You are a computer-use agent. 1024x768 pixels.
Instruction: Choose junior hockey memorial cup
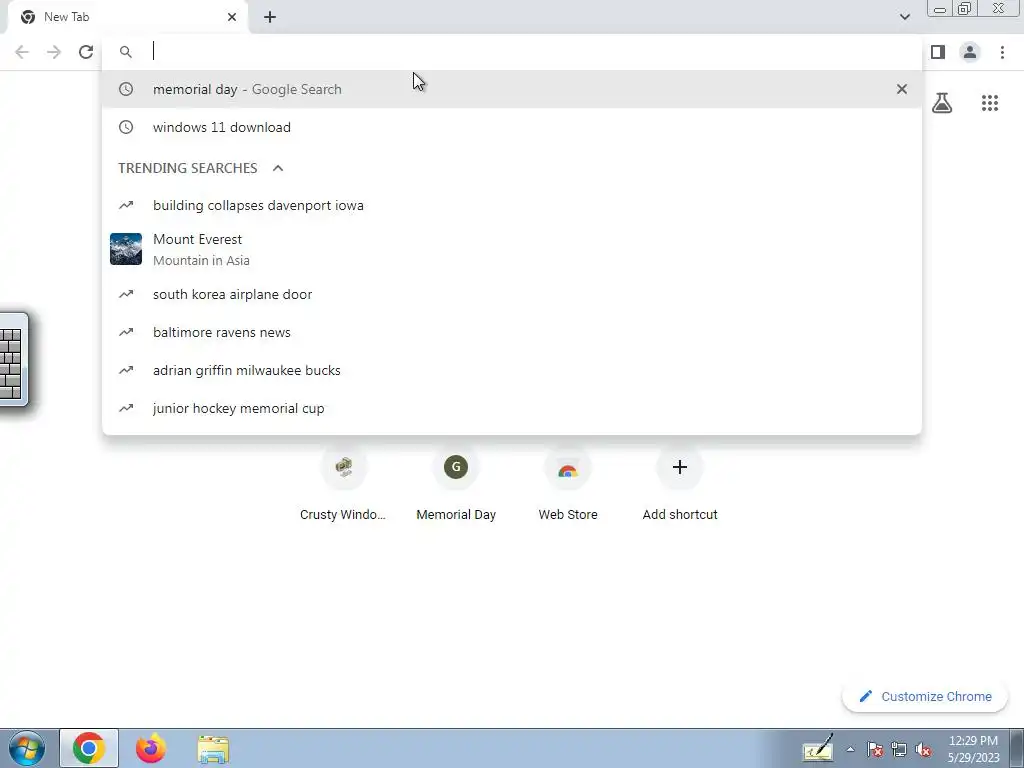click(512, 408)
